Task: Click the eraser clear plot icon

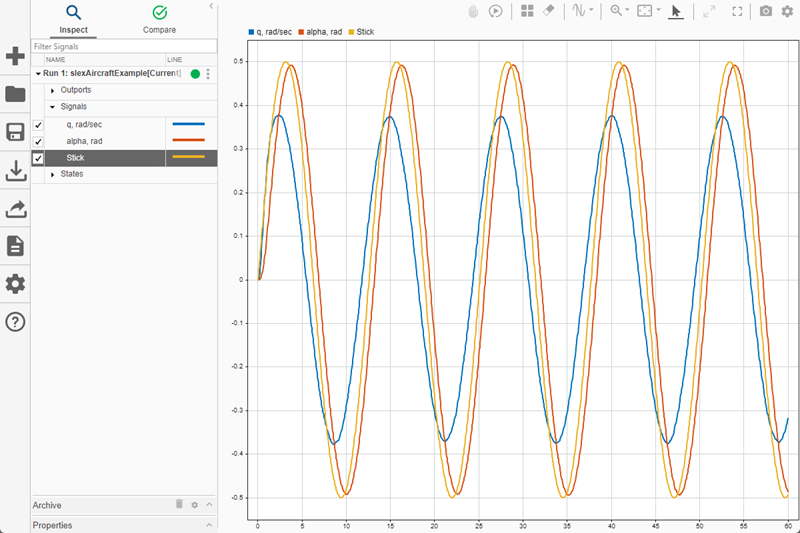Action: 548,11
